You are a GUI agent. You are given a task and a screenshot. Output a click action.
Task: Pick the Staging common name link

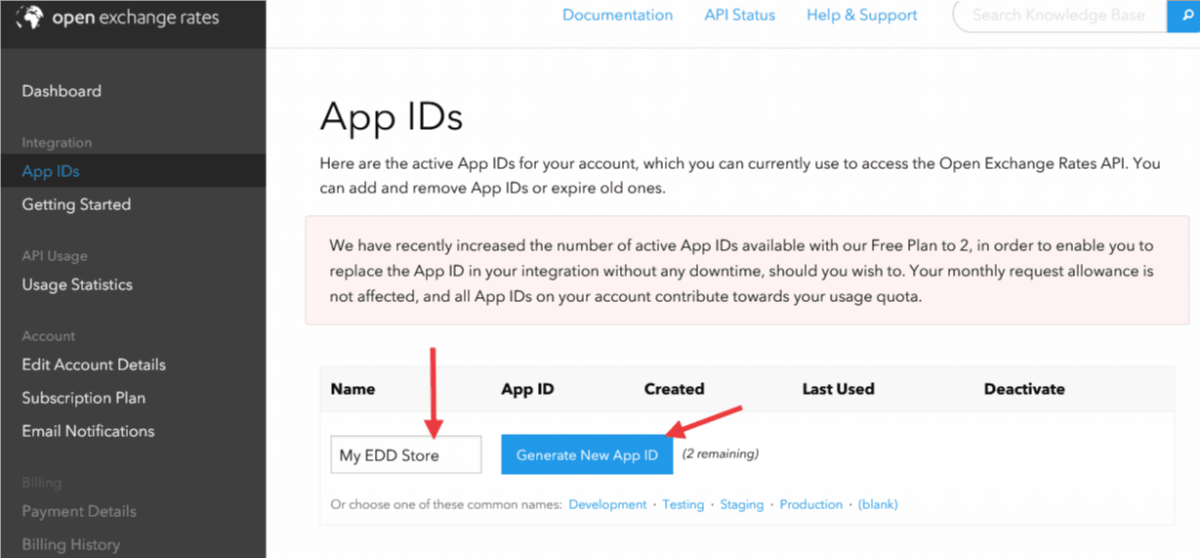click(742, 505)
